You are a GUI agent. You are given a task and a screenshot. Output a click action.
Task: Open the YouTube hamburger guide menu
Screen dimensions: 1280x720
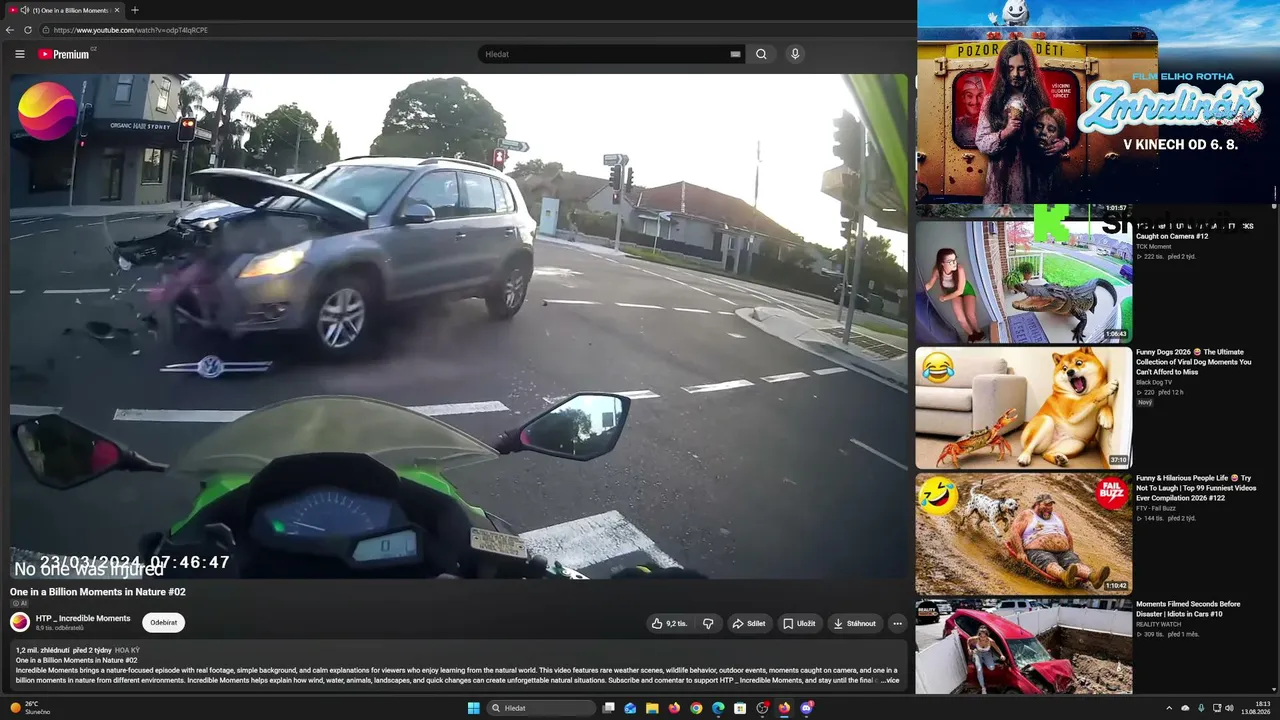pos(19,54)
